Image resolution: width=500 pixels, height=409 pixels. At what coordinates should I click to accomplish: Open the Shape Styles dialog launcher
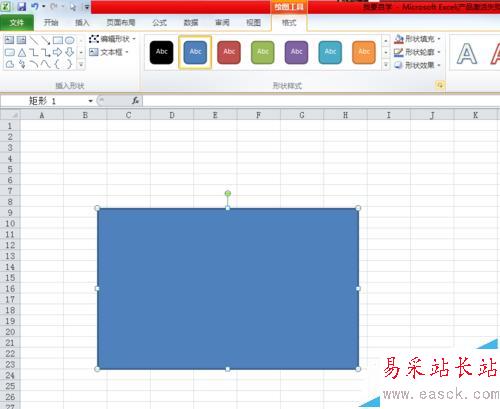tap(440, 86)
